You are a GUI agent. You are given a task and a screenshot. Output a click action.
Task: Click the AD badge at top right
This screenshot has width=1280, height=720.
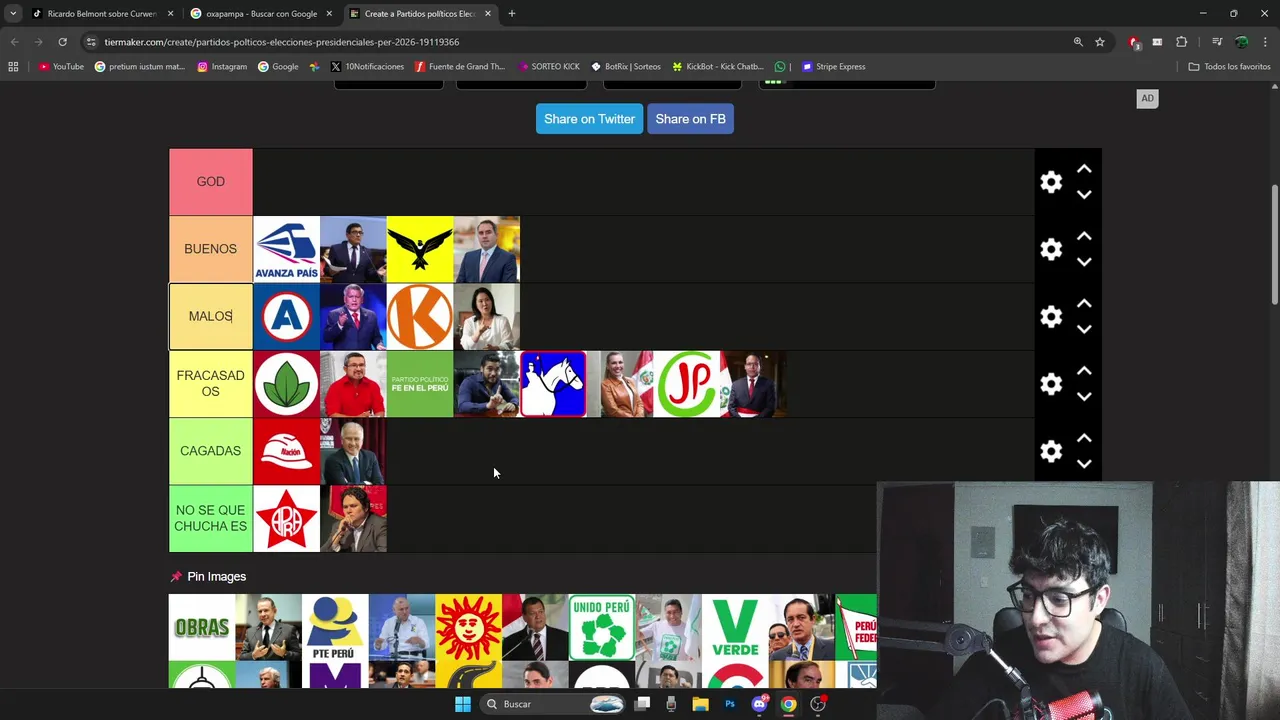(x=1147, y=98)
